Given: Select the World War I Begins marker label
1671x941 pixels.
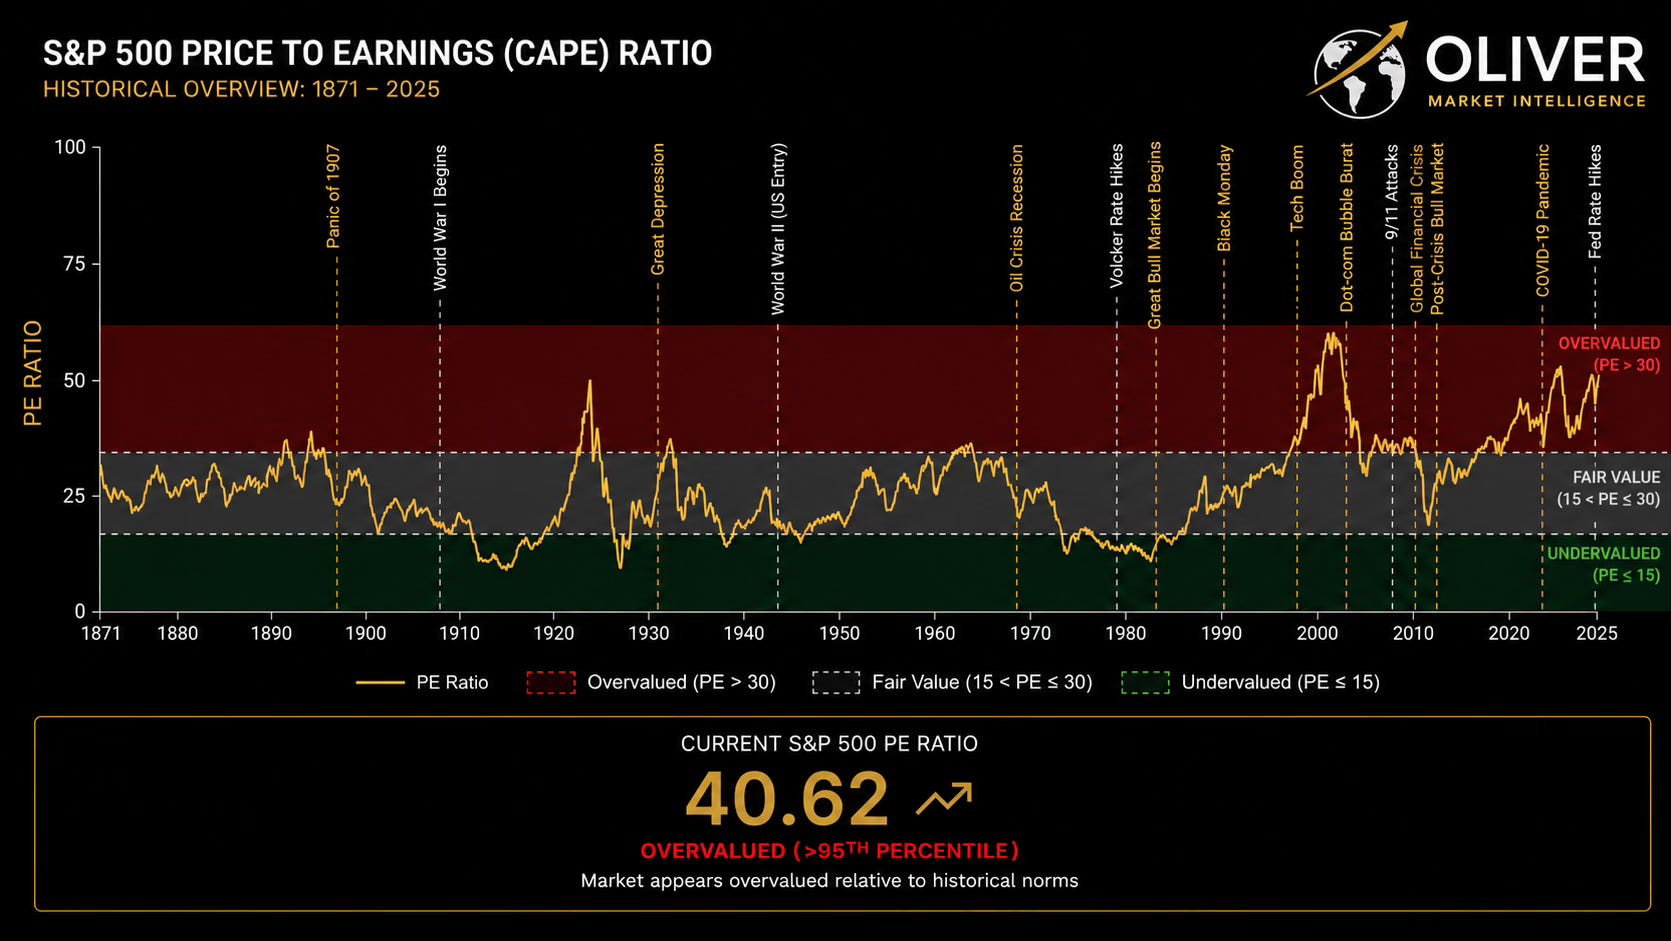Looking at the screenshot, I should [x=440, y=218].
